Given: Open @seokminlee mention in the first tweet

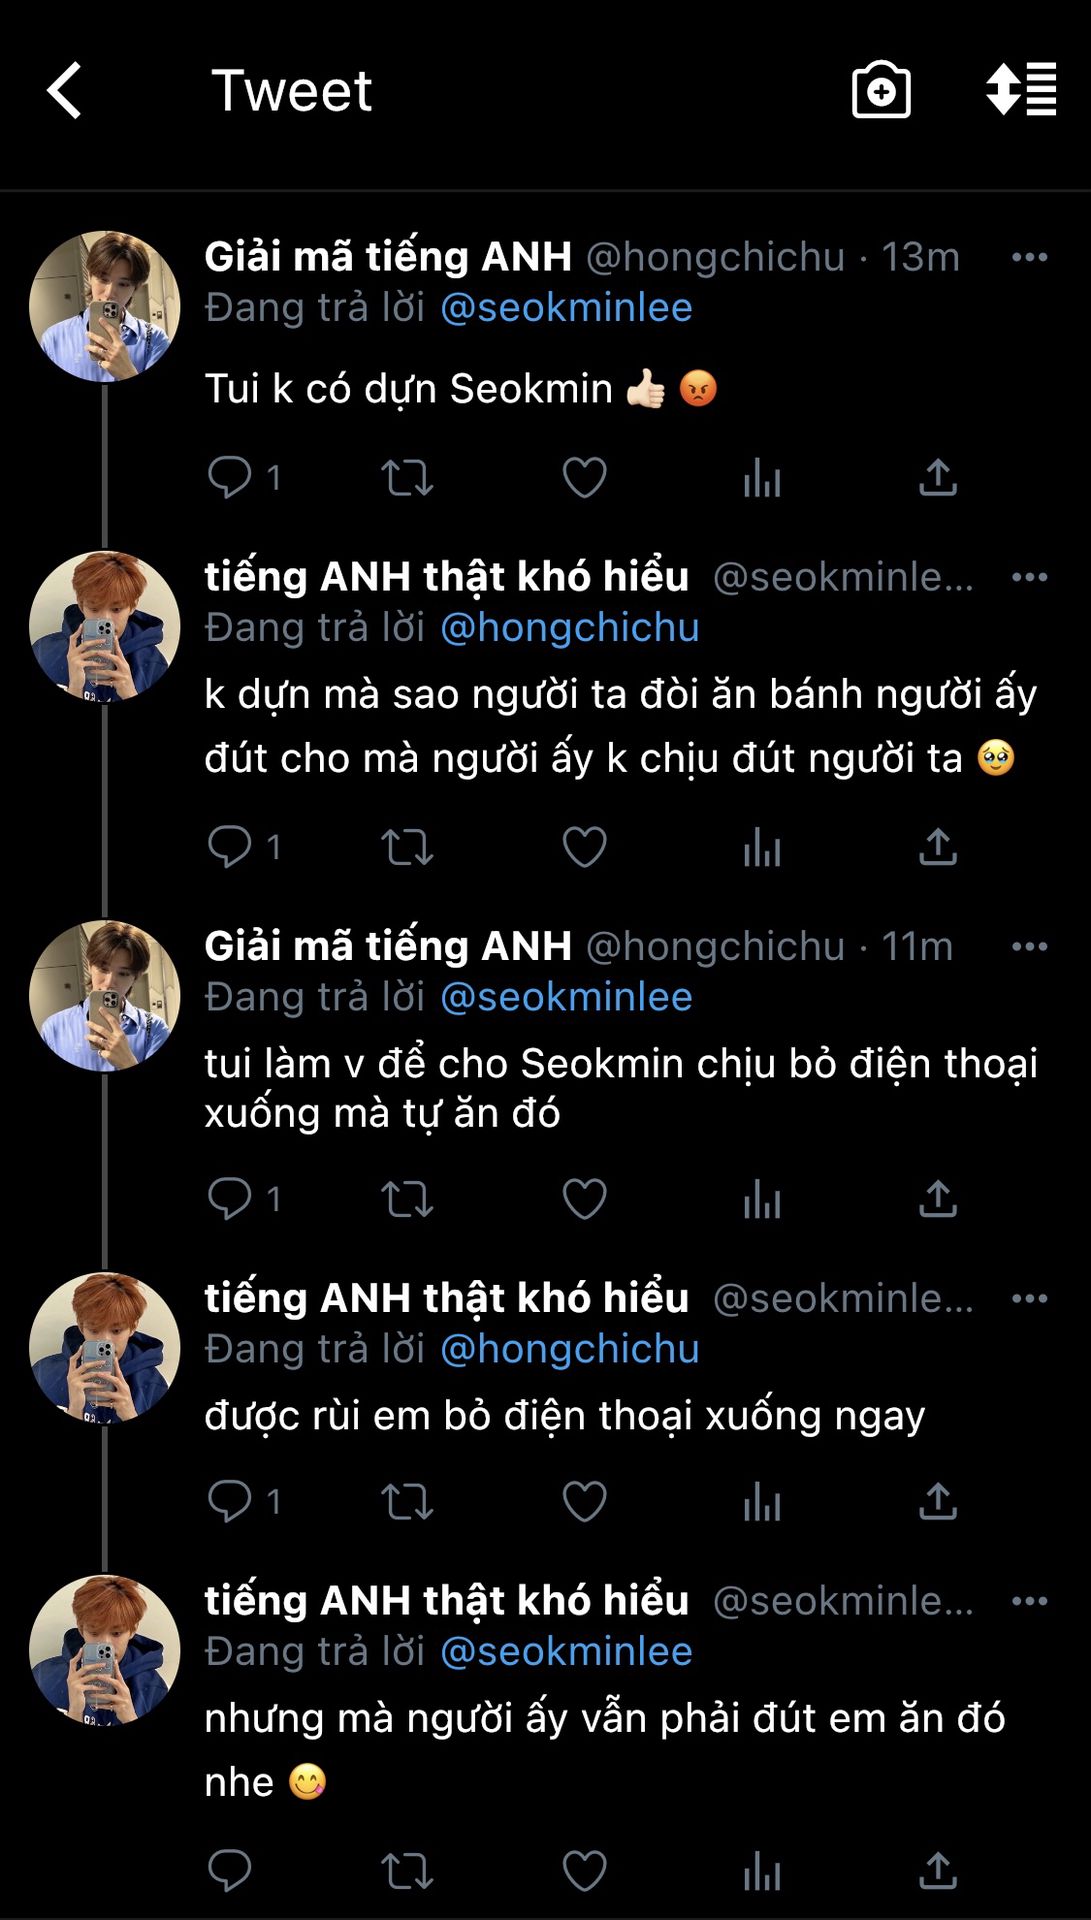Looking at the screenshot, I should (566, 308).
